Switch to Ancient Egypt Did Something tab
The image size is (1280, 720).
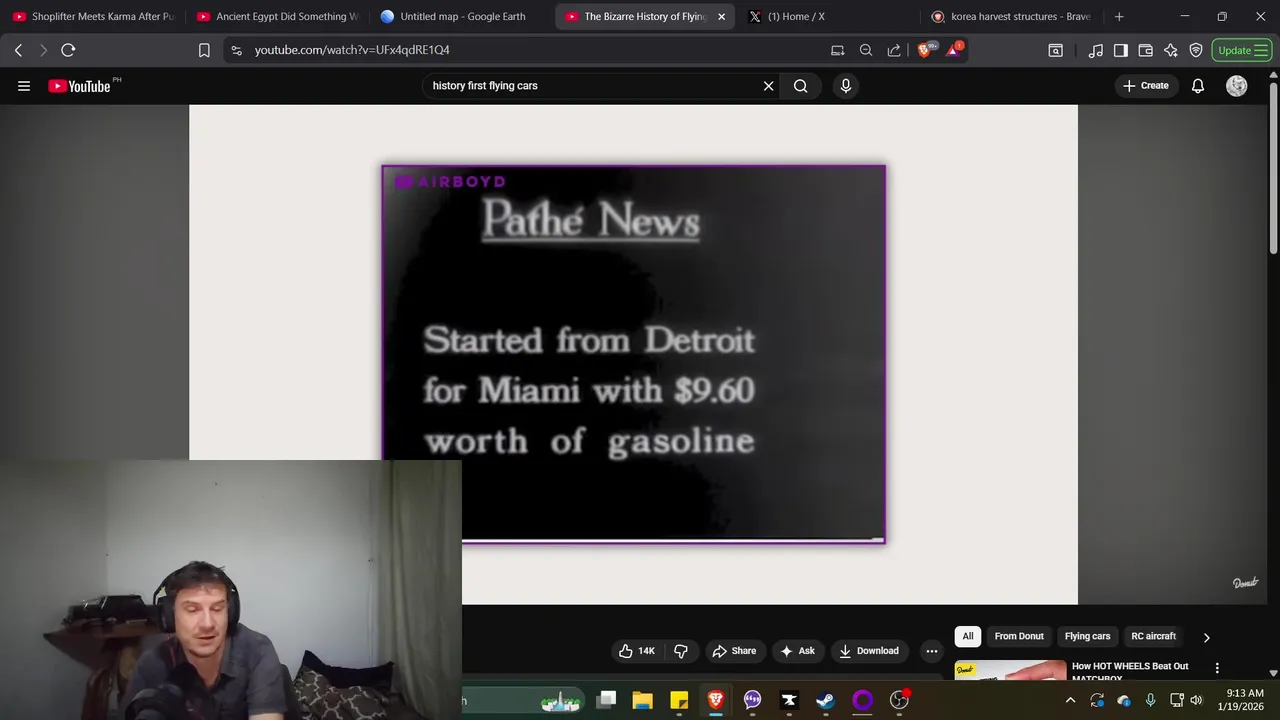click(277, 16)
